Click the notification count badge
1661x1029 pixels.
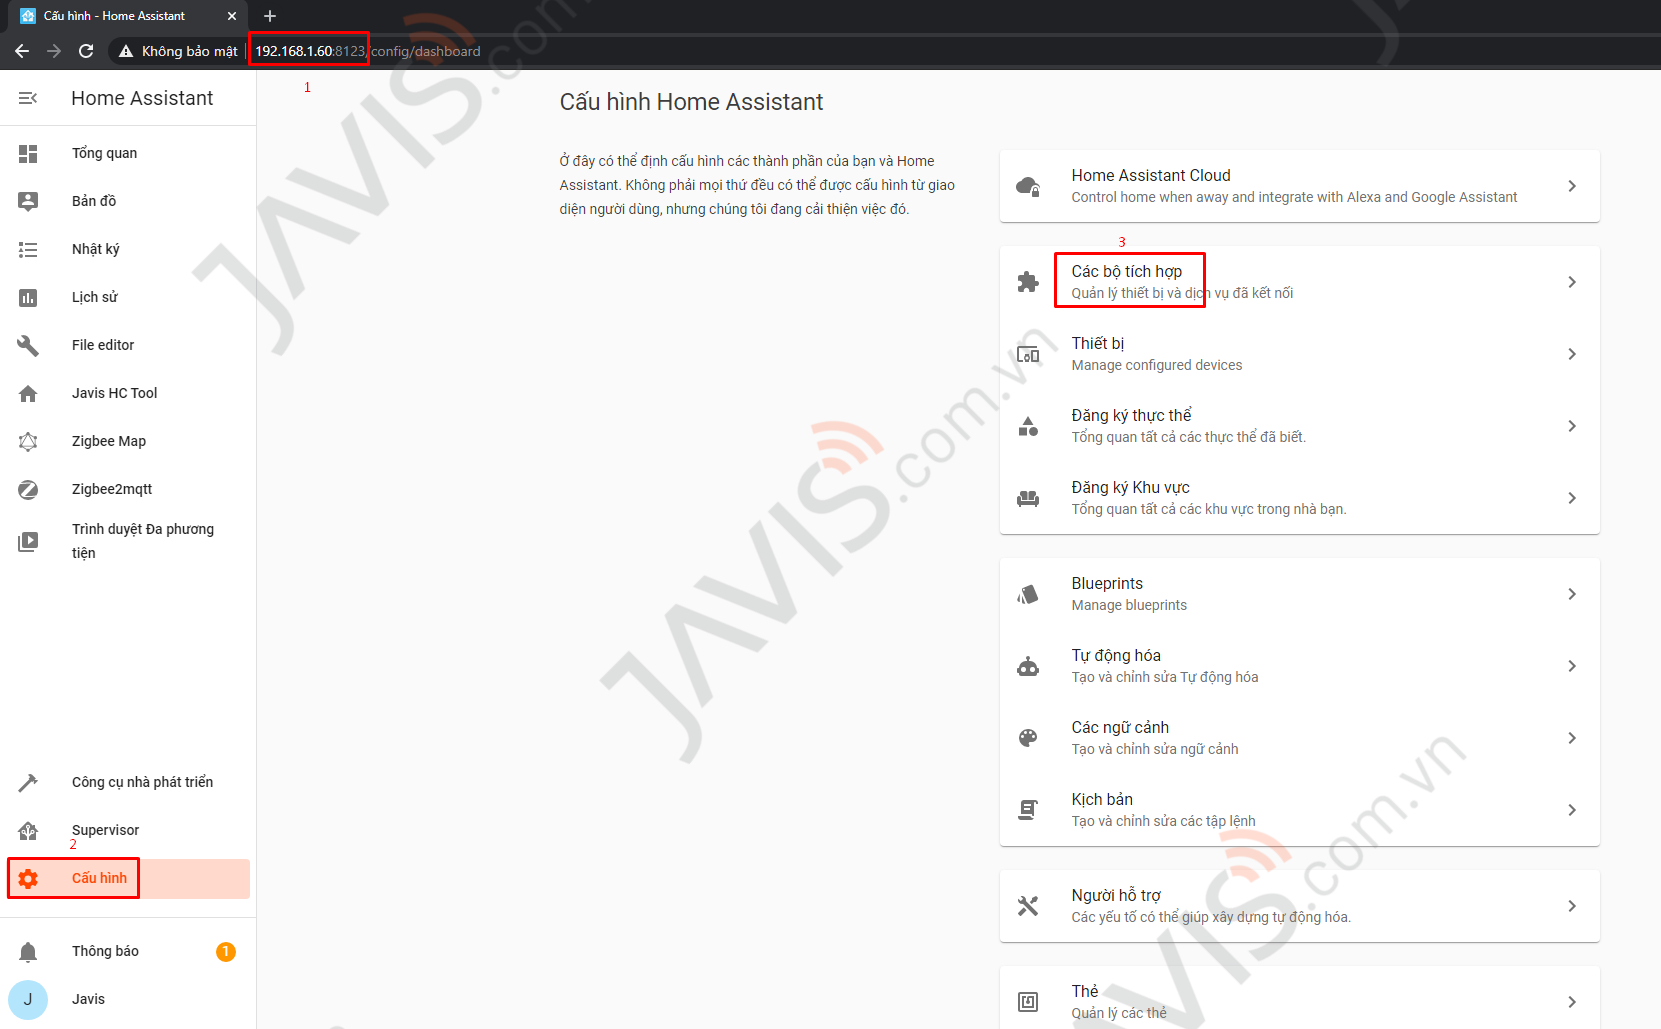click(226, 951)
